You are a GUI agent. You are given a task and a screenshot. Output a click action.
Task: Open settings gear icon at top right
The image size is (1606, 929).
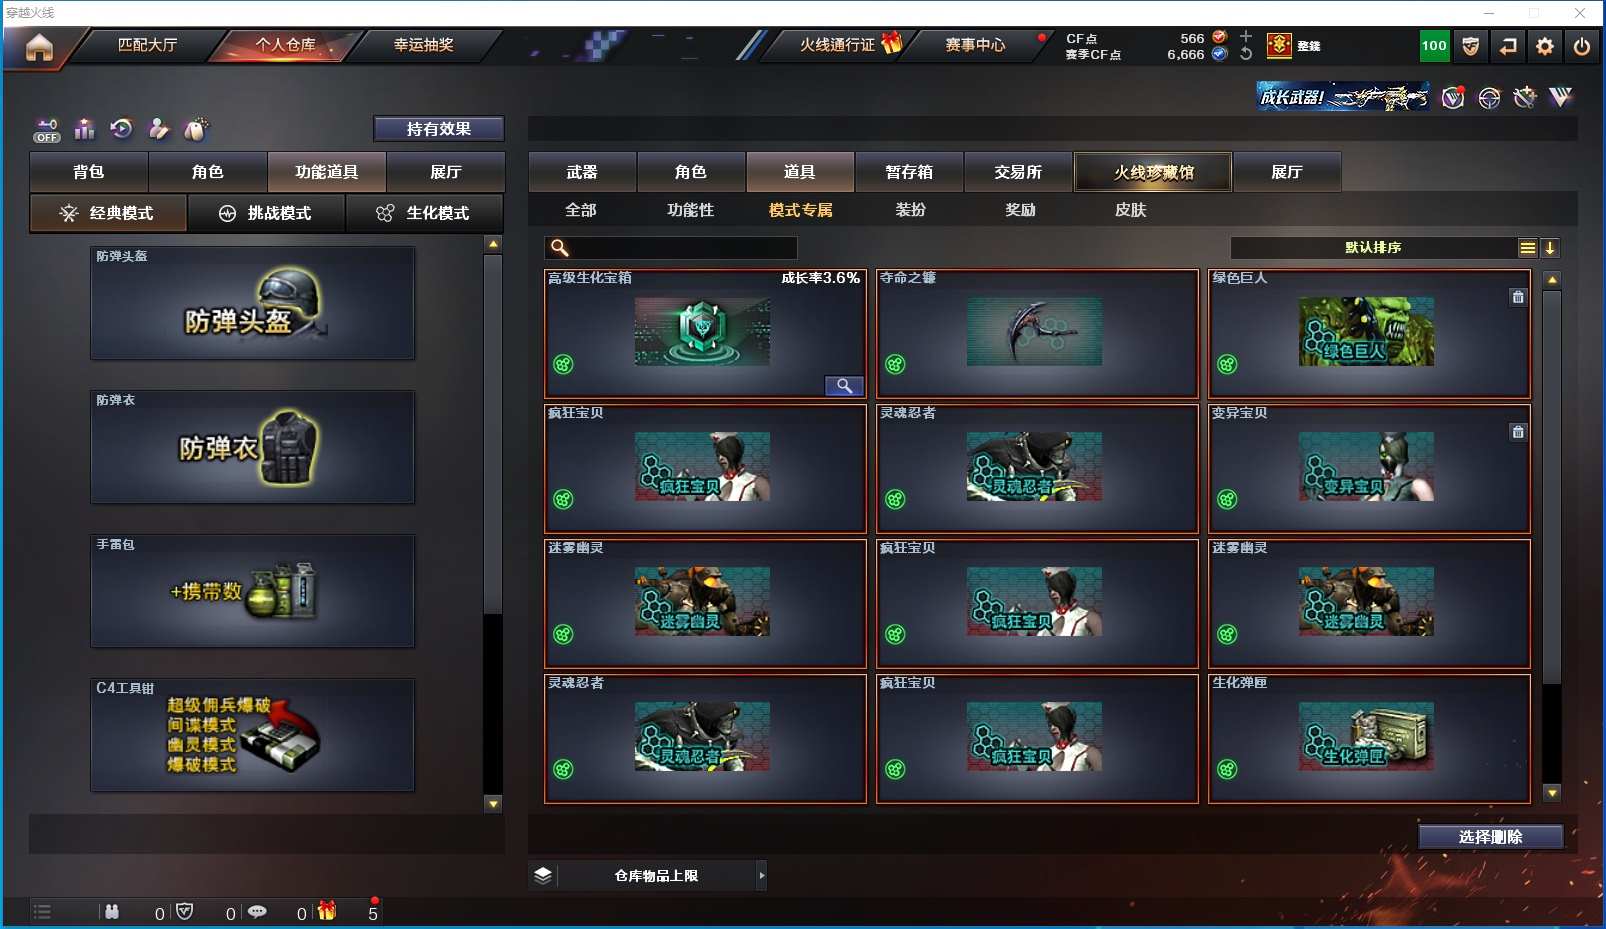click(1544, 46)
